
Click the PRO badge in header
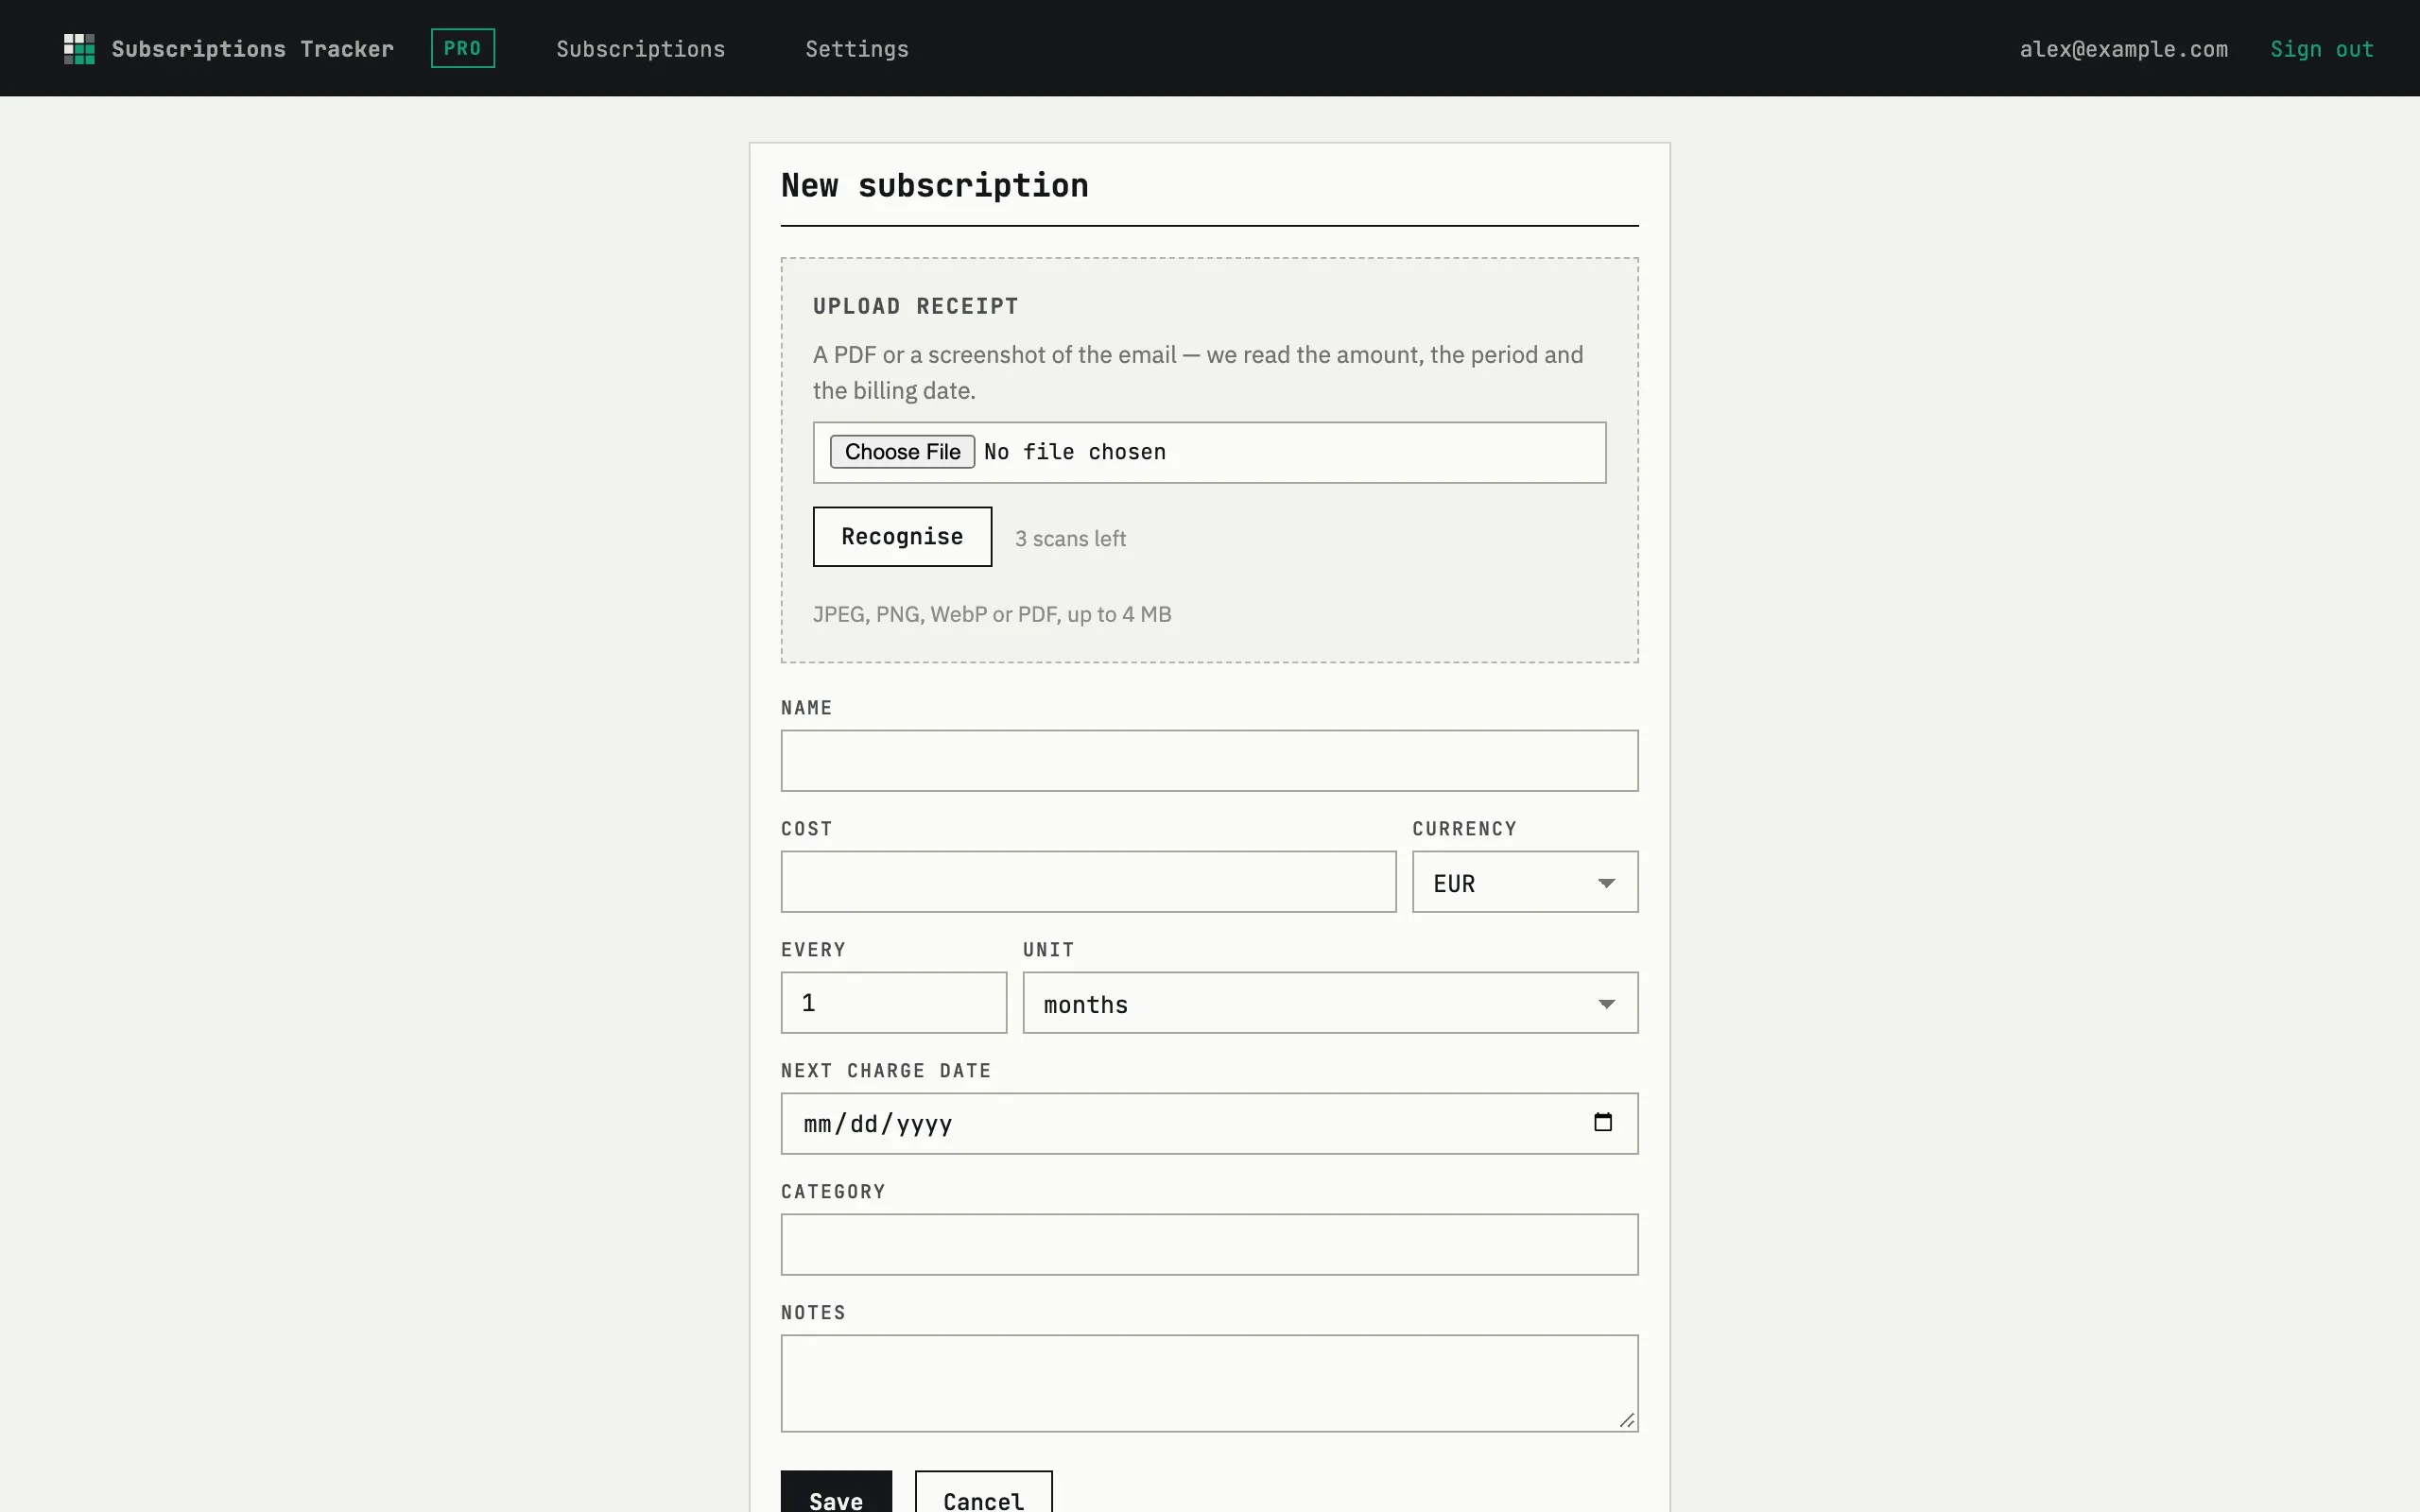(462, 48)
